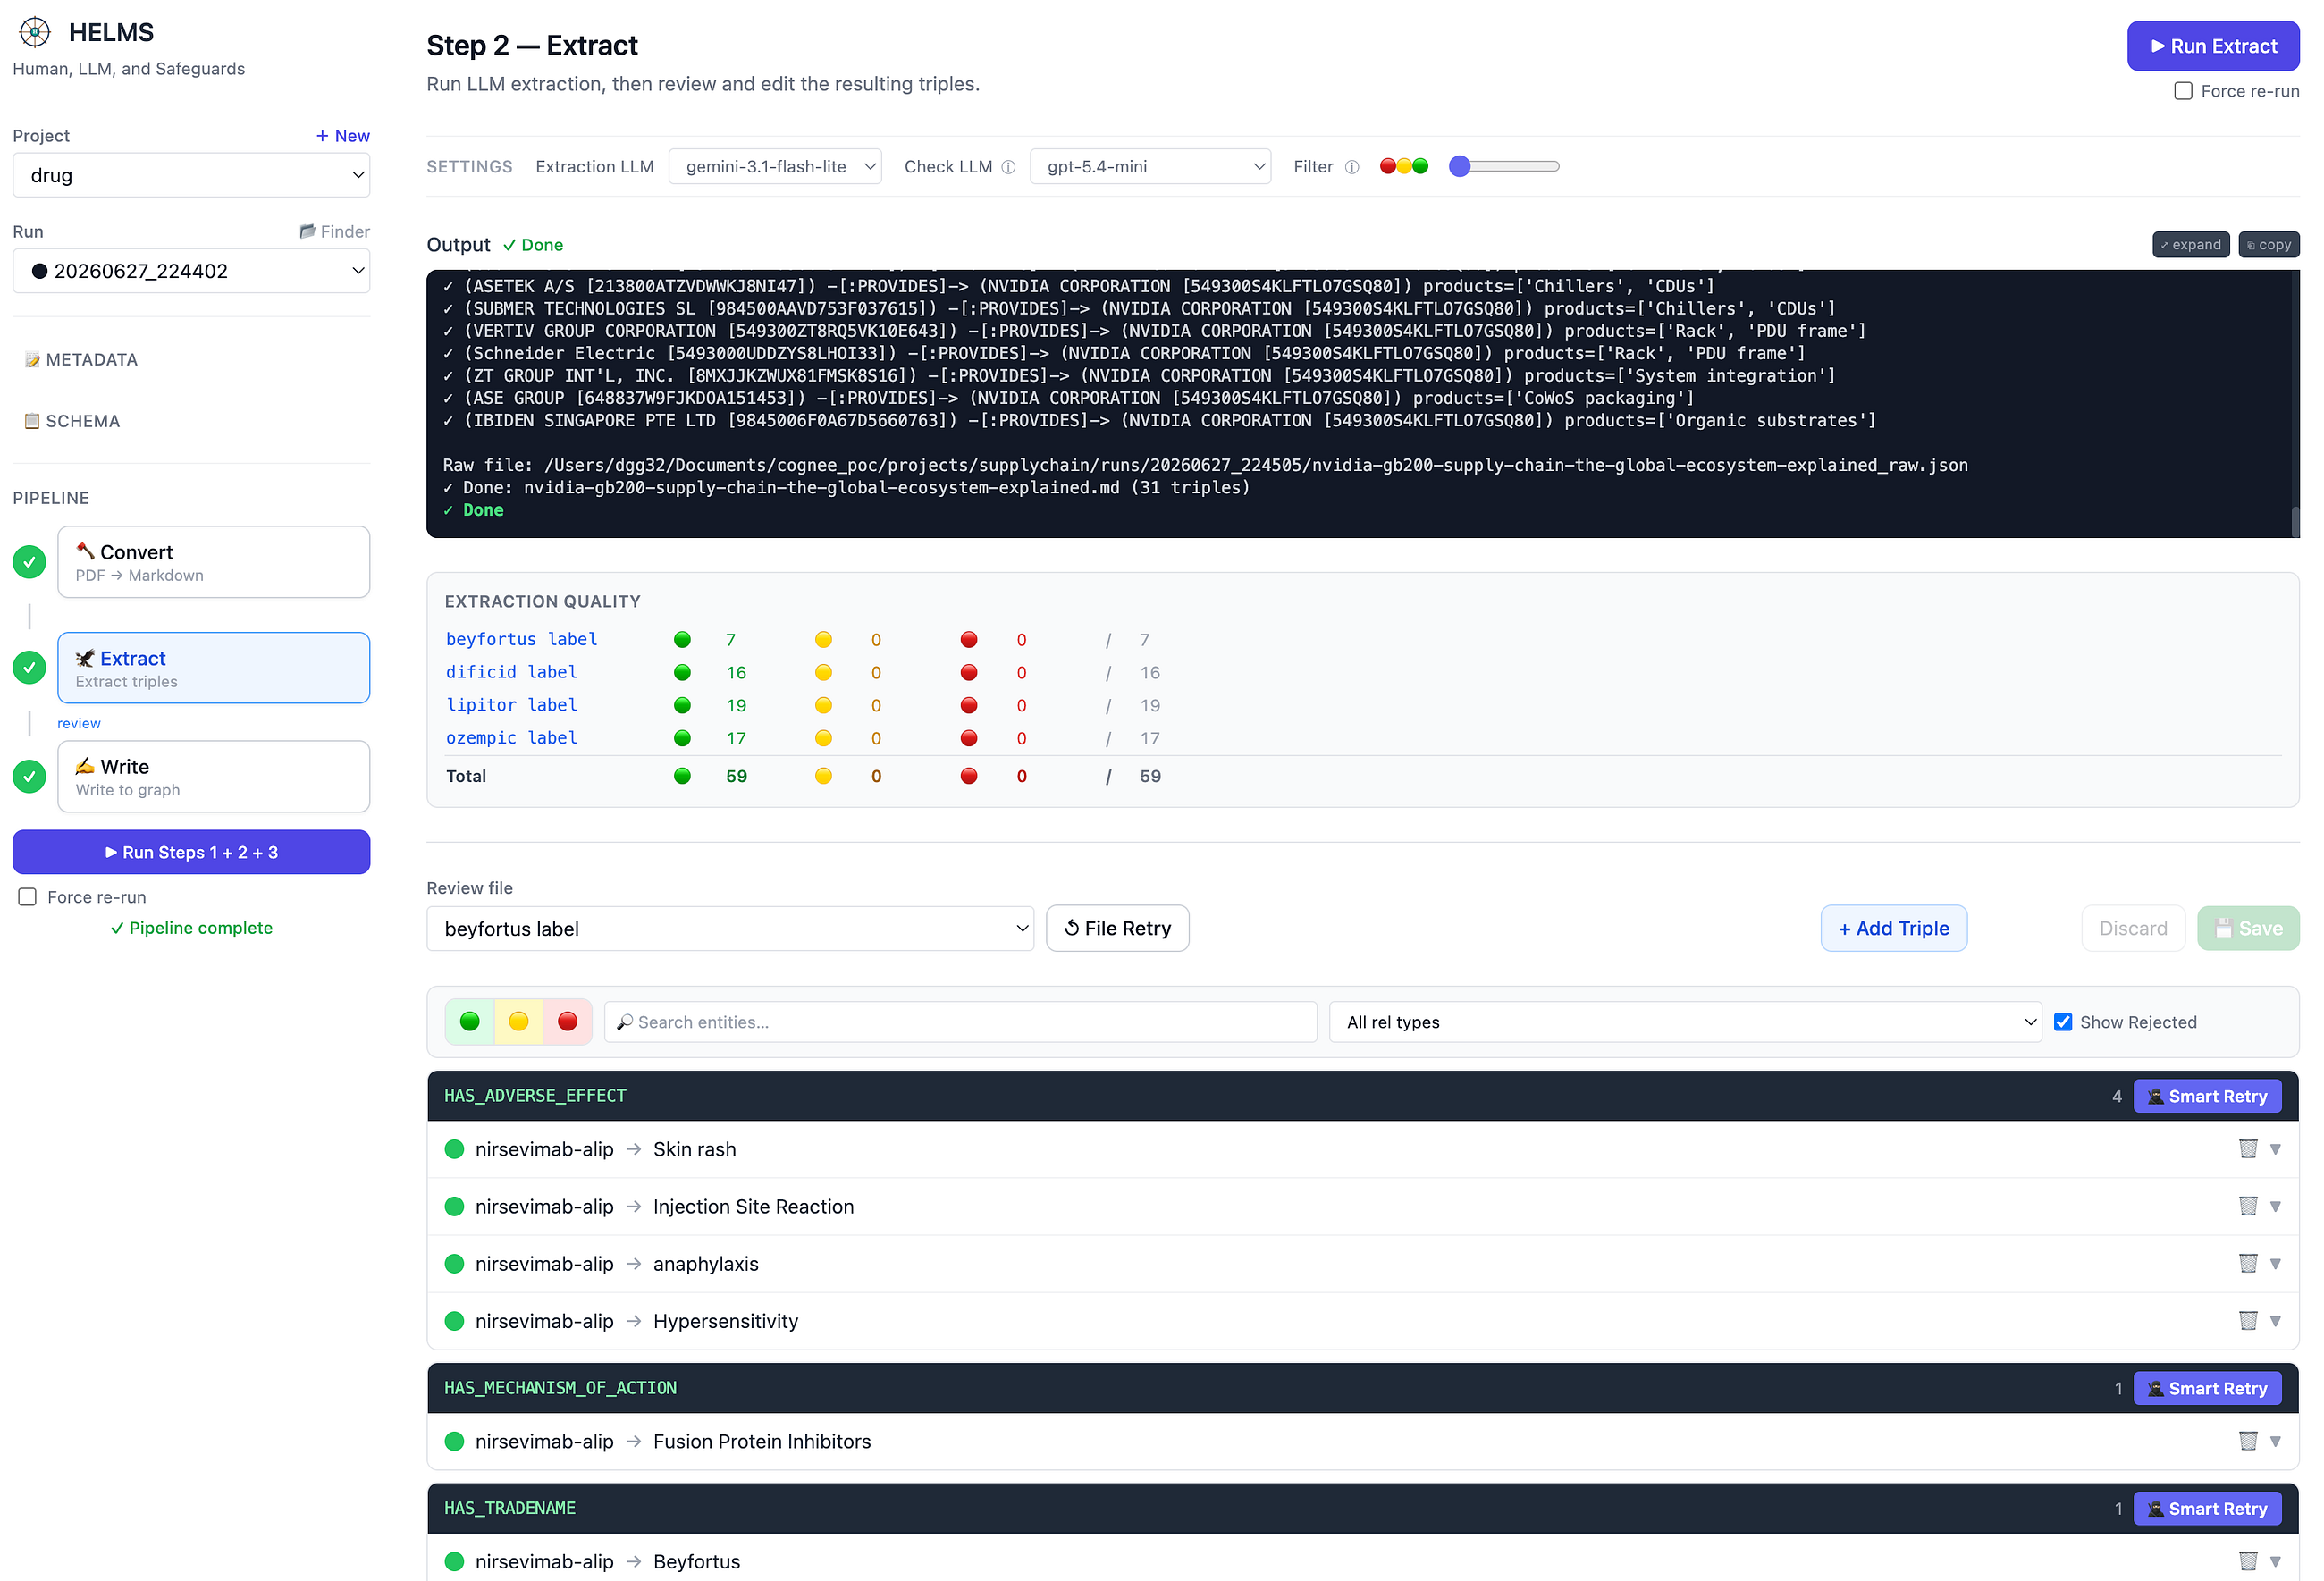Click green dot of Injection Site Reaction row
The height and width of the screenshot is (1581, 2324).
point(454,1206)
